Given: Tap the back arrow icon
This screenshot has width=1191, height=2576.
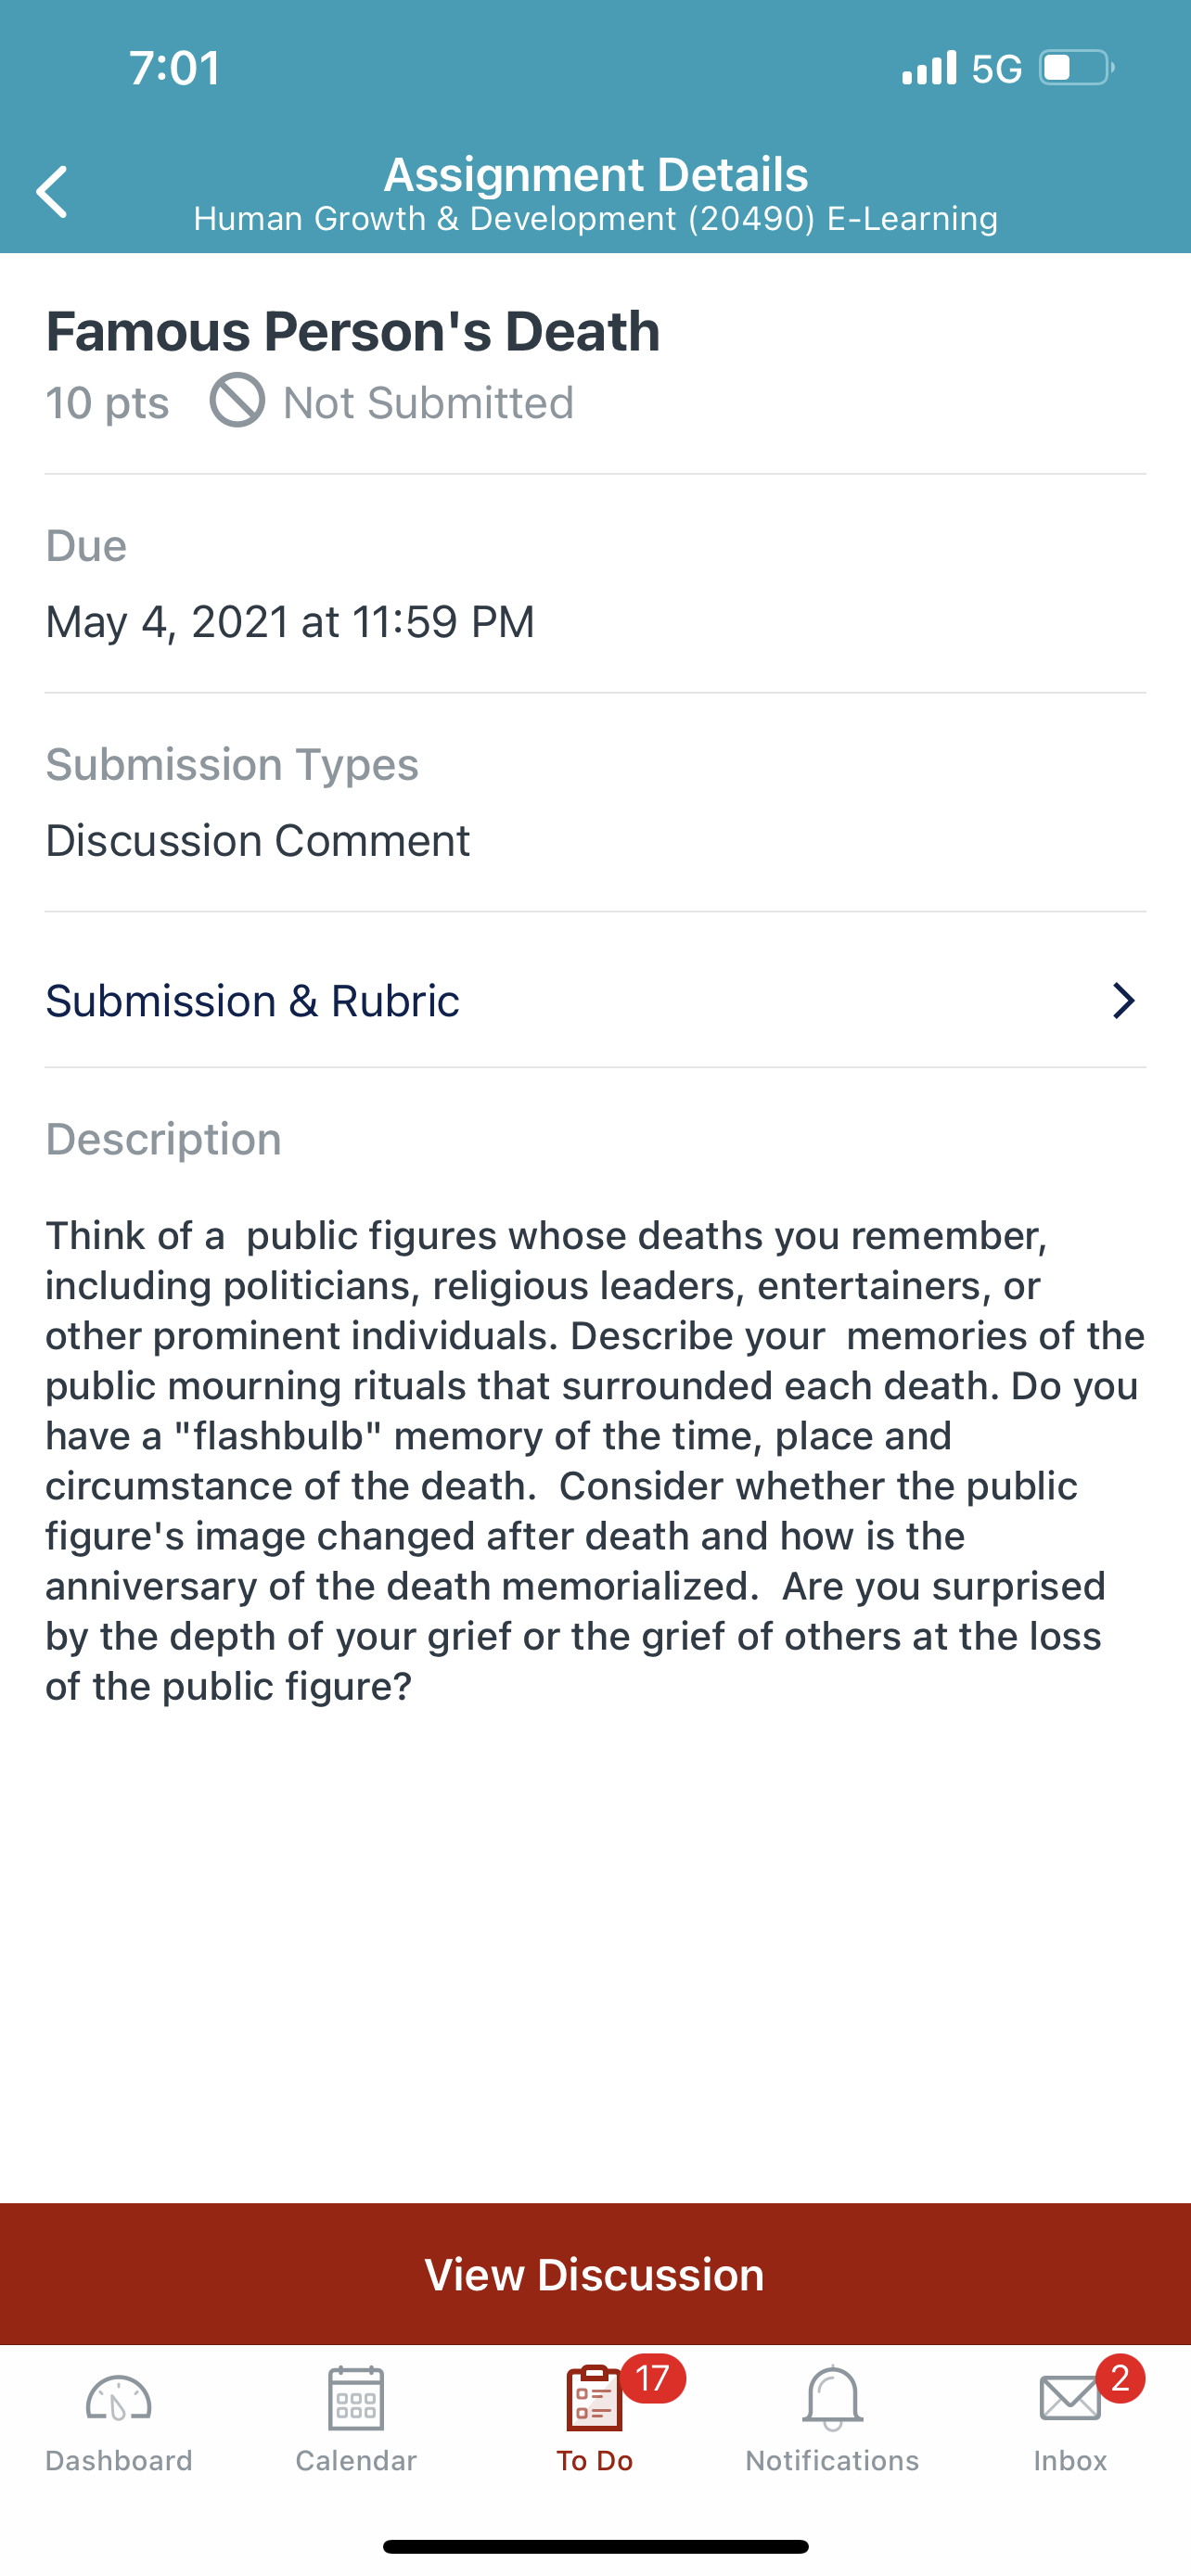Looking at the screenshot, I should 52,192.
